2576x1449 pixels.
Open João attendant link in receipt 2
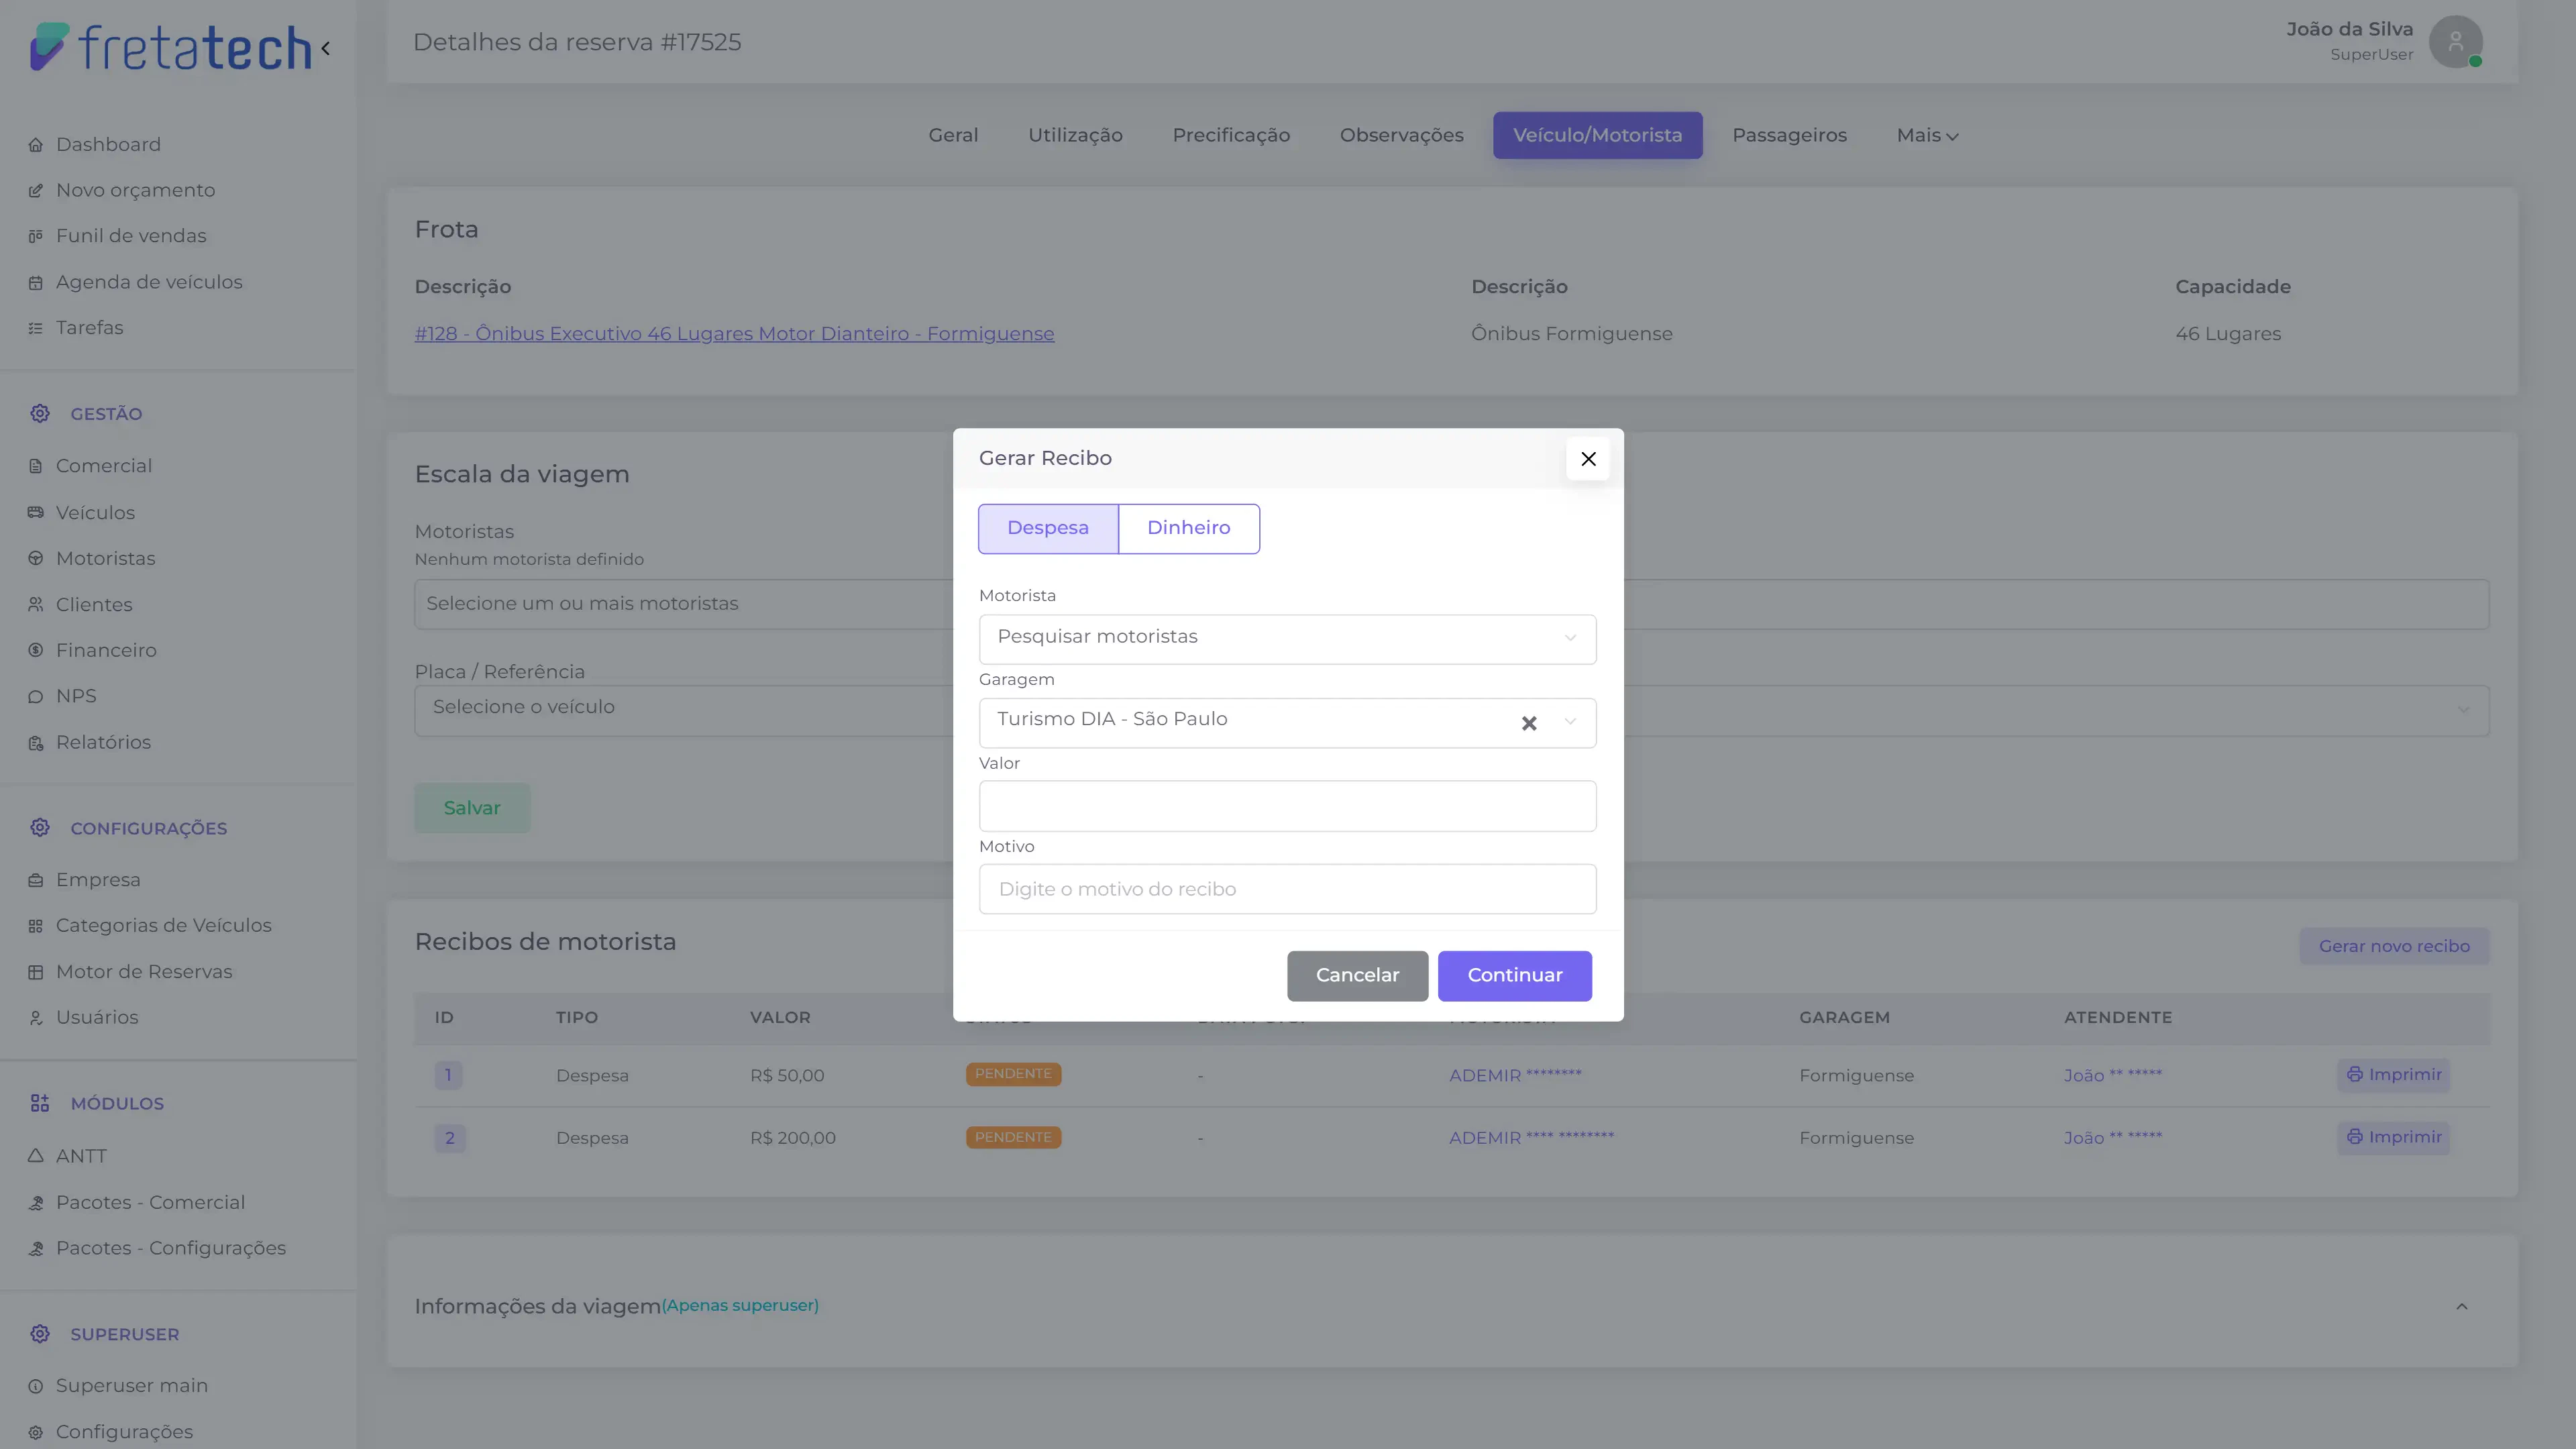(x=2112, y=1138)
